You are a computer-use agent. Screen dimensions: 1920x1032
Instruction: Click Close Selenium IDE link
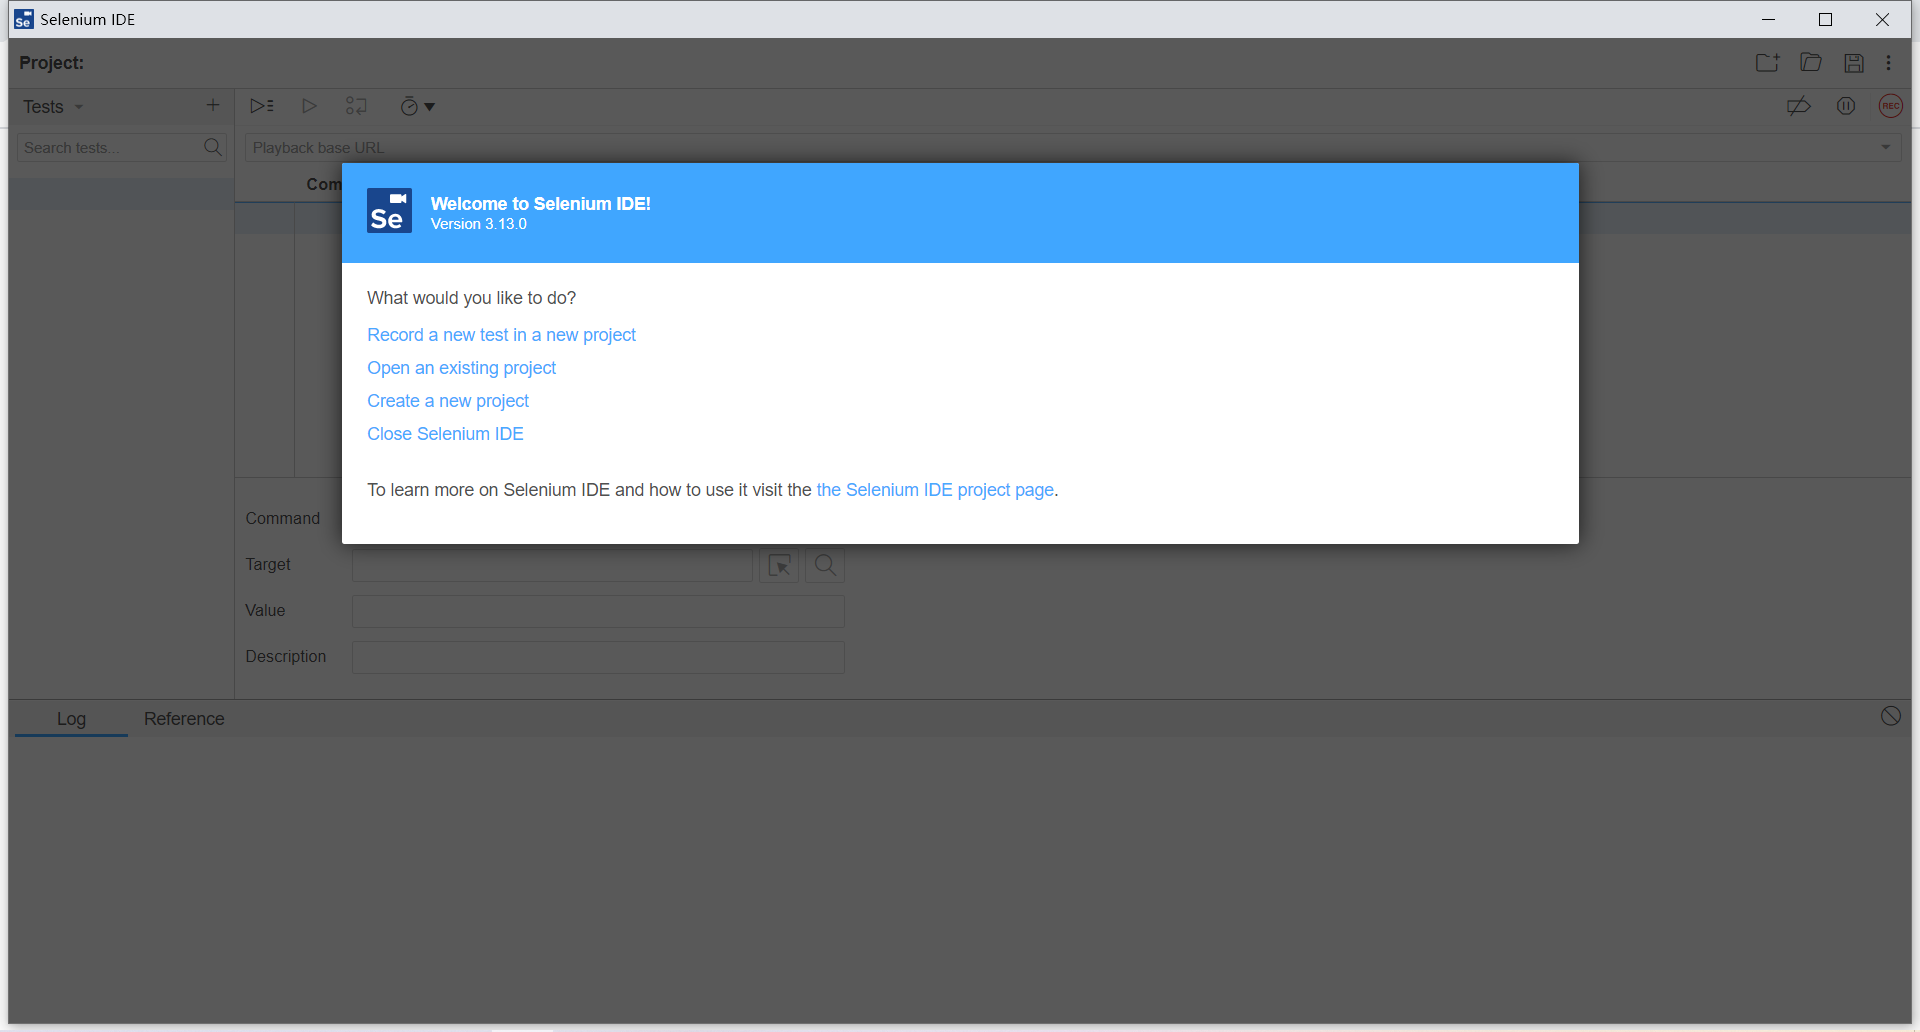(445, 434)
